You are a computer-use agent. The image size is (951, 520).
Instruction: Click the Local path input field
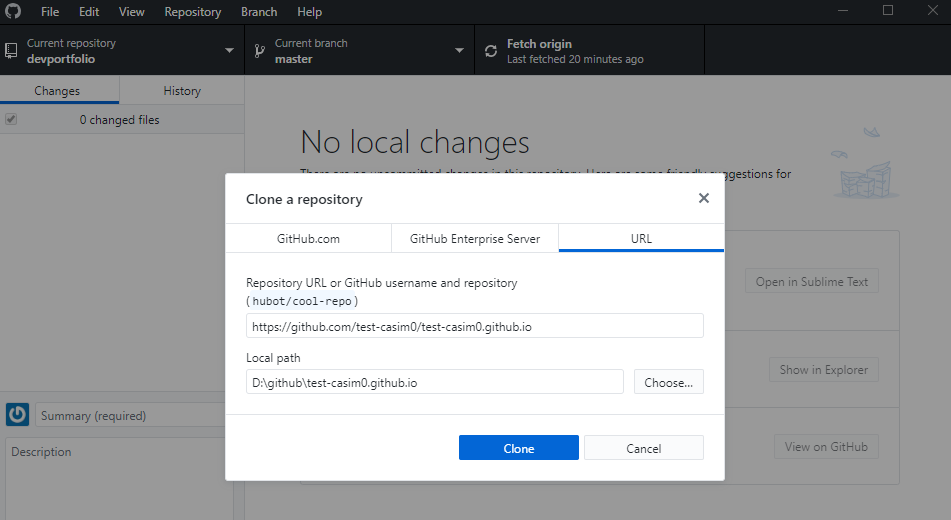coord(435,382)
